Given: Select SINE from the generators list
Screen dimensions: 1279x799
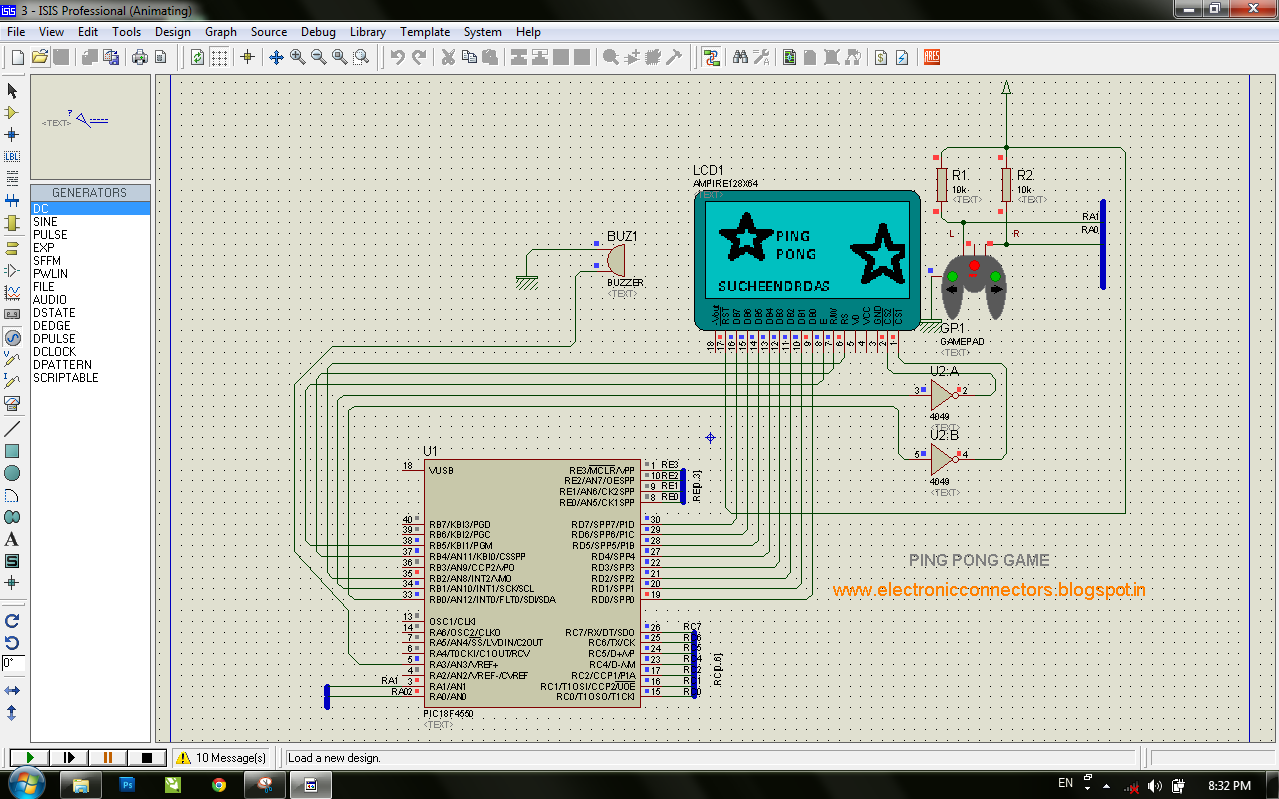Looking at the screenshot, I should pos(45,221).
